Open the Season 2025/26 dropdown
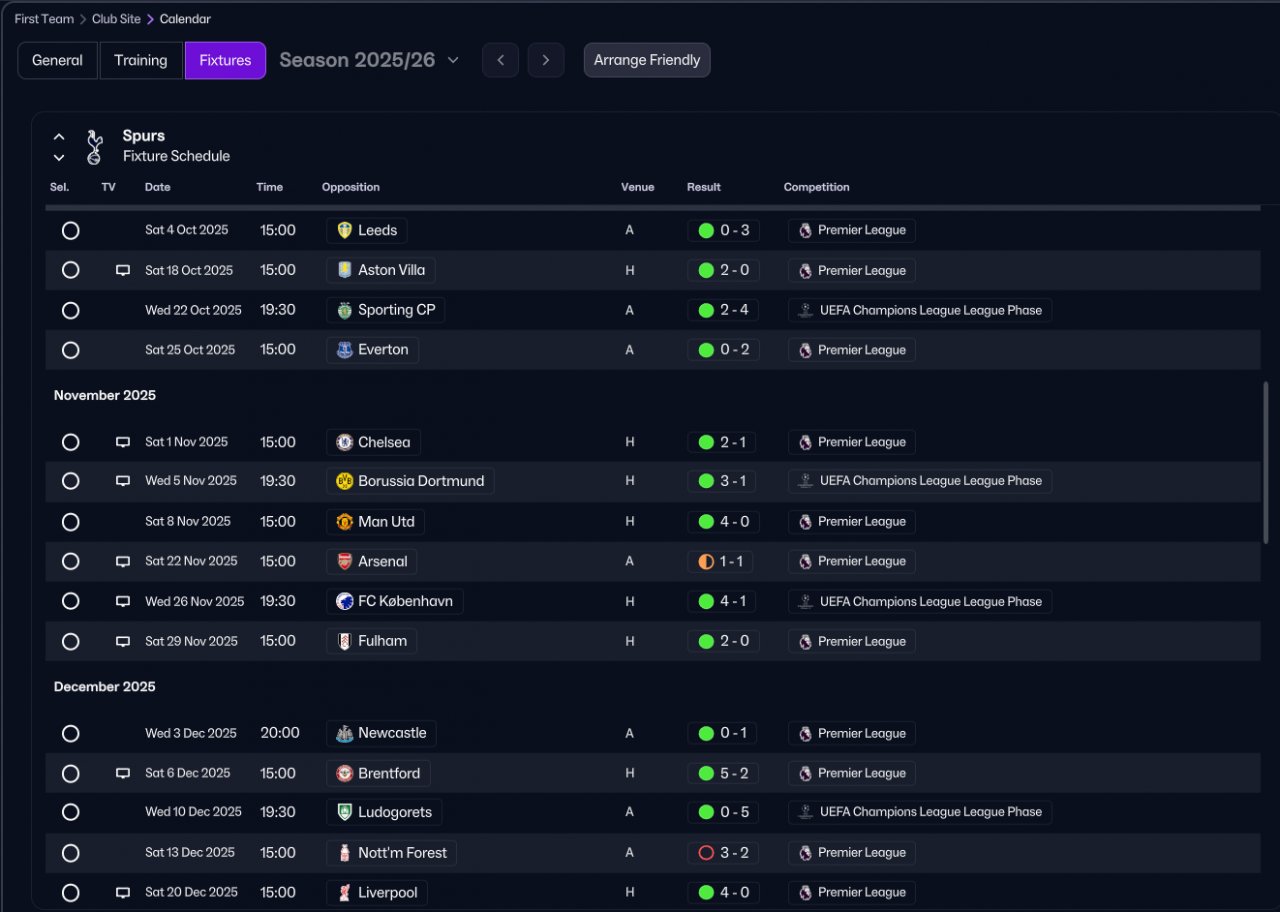The width and height of the screenshot is (1280, 912). (369, 60)
